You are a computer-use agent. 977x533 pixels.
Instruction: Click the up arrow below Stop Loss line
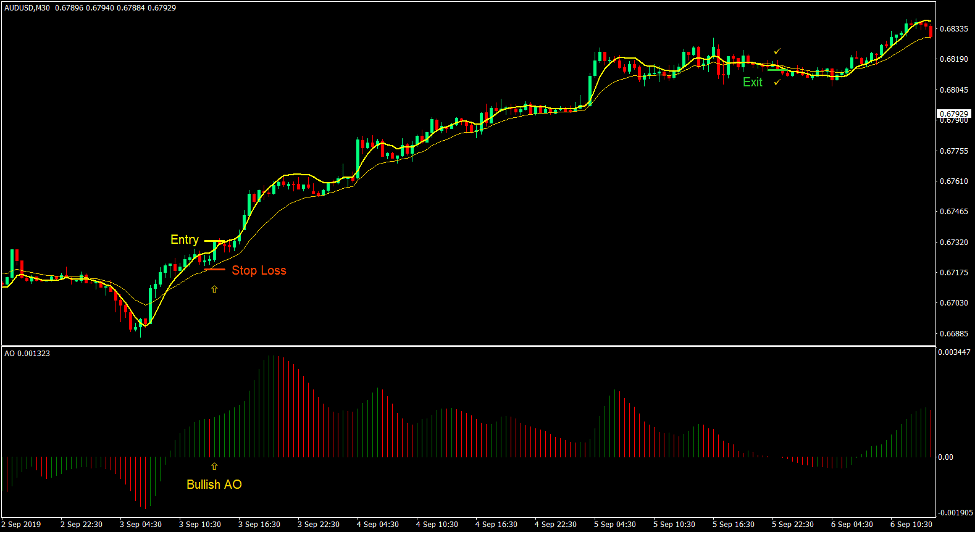[213, 289]
